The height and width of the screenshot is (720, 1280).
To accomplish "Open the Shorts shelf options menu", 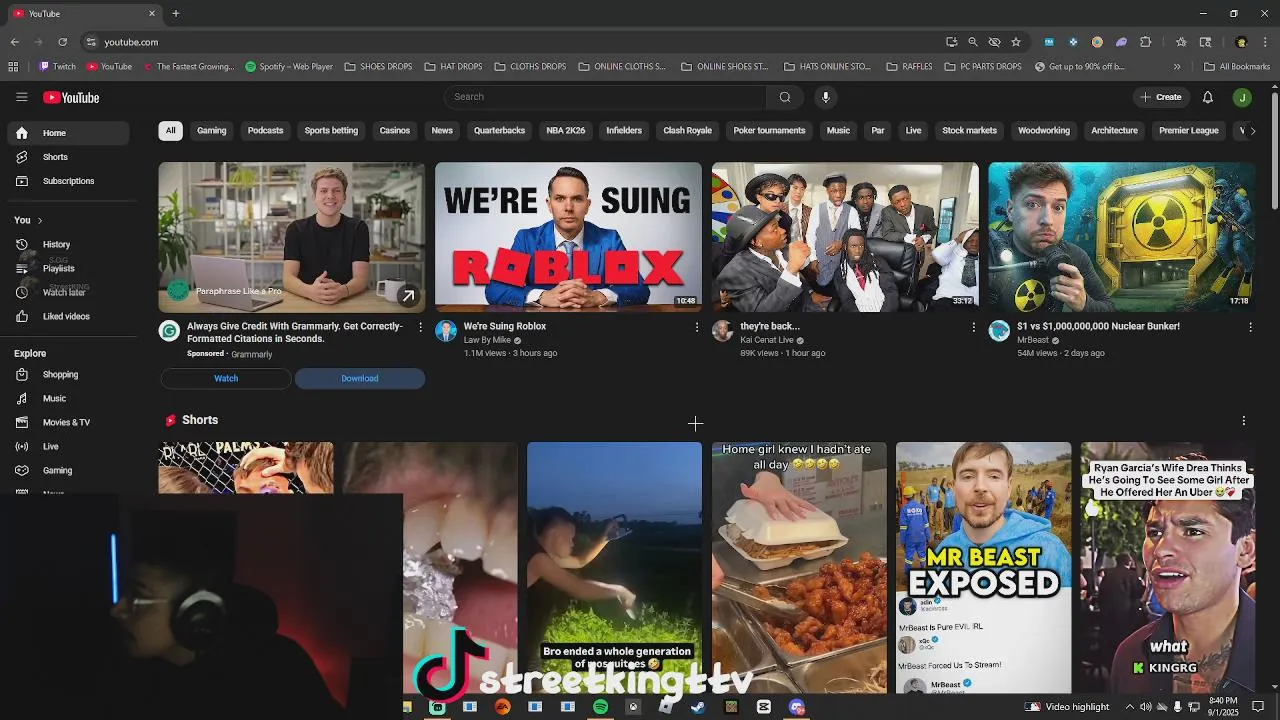I will tap(1243, 421).
